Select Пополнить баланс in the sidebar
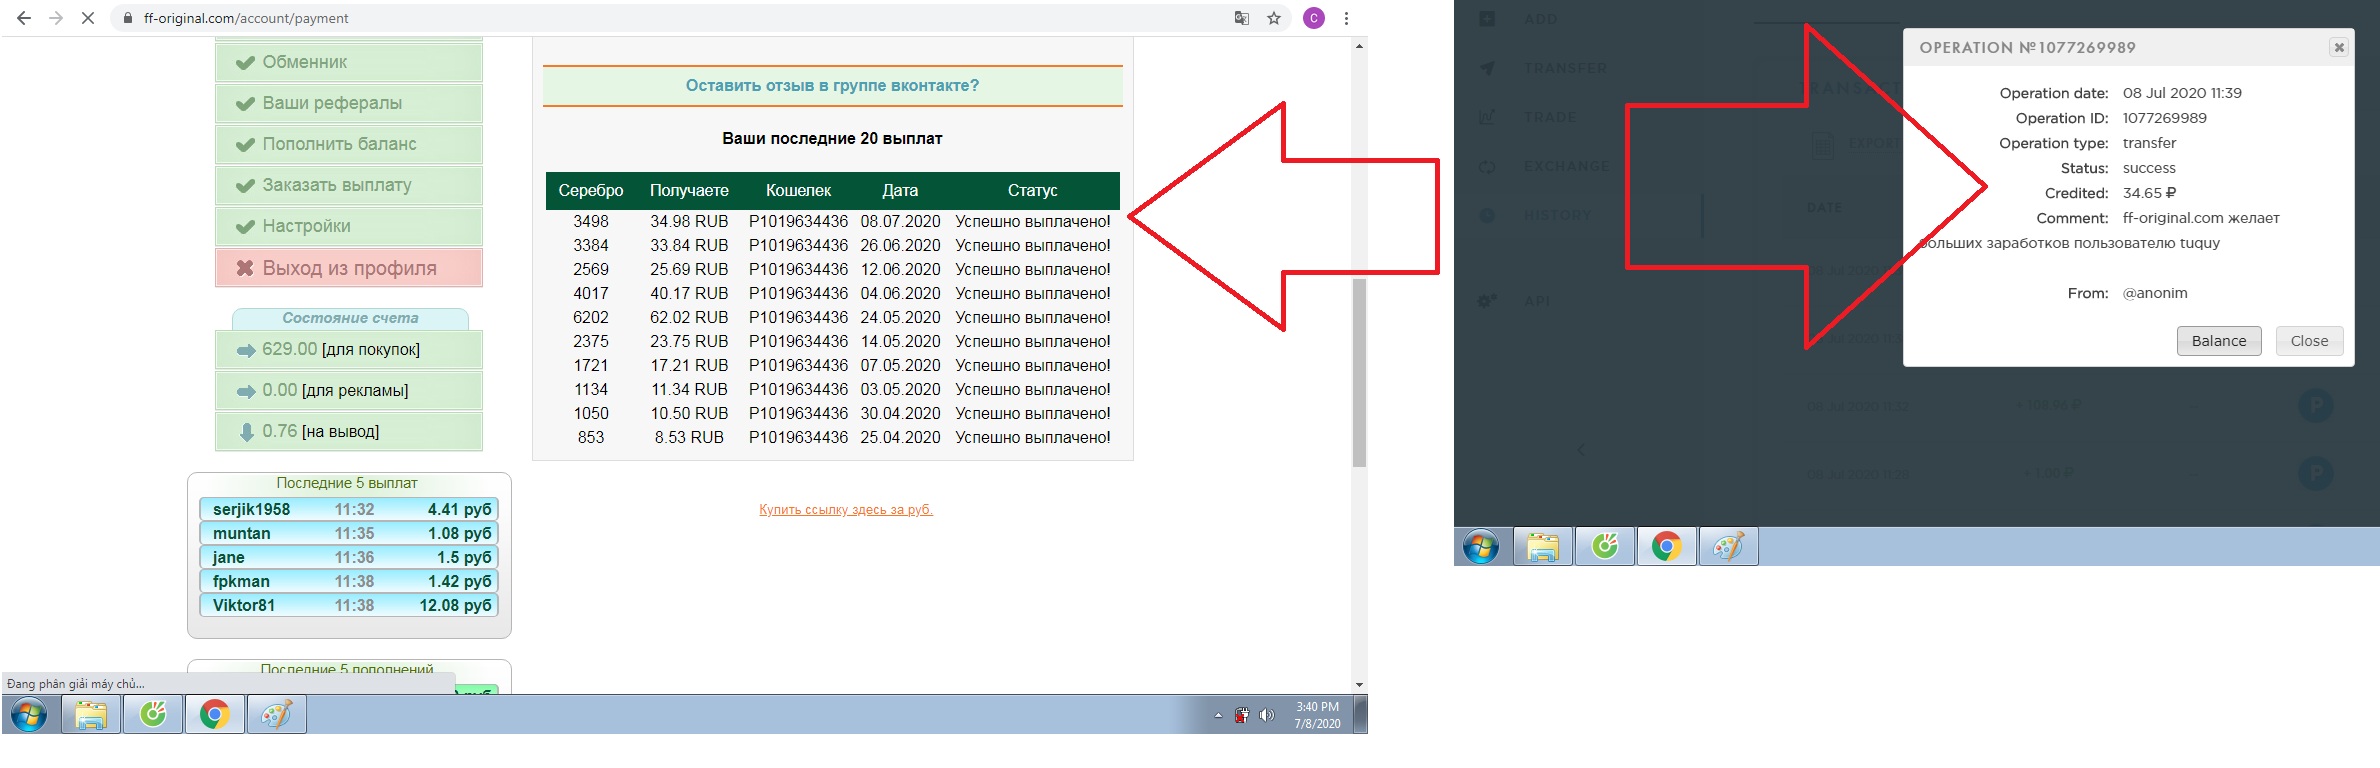The height and width of the screenshot is (768, 2380). (x=349, y=144)
